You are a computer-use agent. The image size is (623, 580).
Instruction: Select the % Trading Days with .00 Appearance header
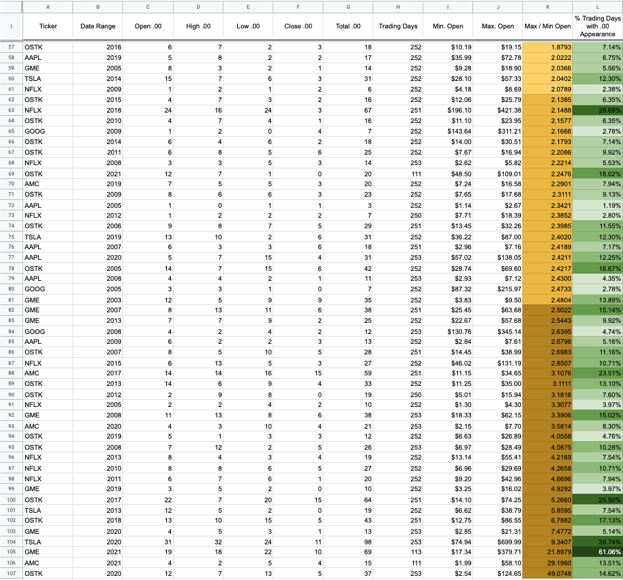click(598, 26)
